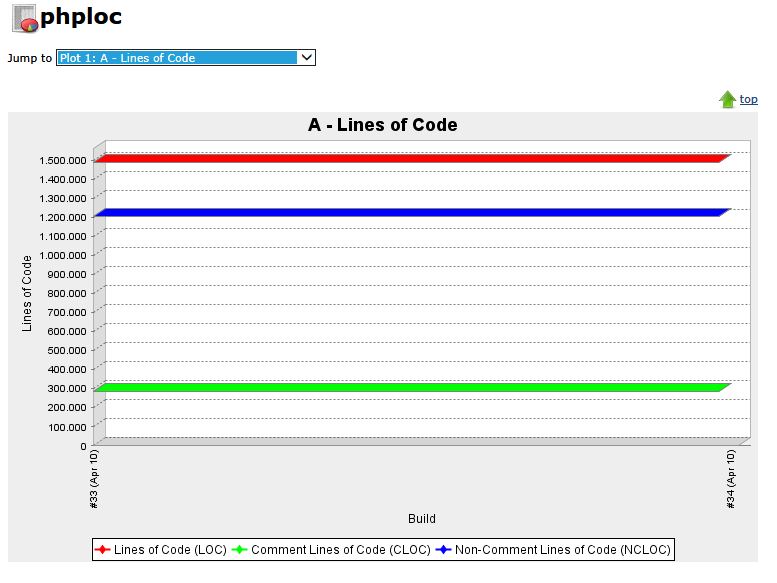
Task: Click 'Non-Comment Lines of Code (NCLOC)' legend label
Action: (x=562, y=549)
